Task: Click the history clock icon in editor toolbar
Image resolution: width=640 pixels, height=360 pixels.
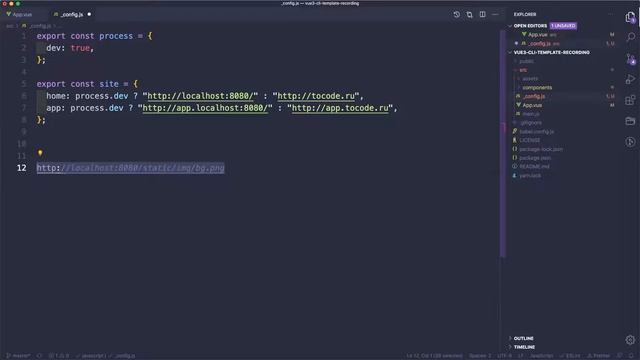Action: pos(456,14)
